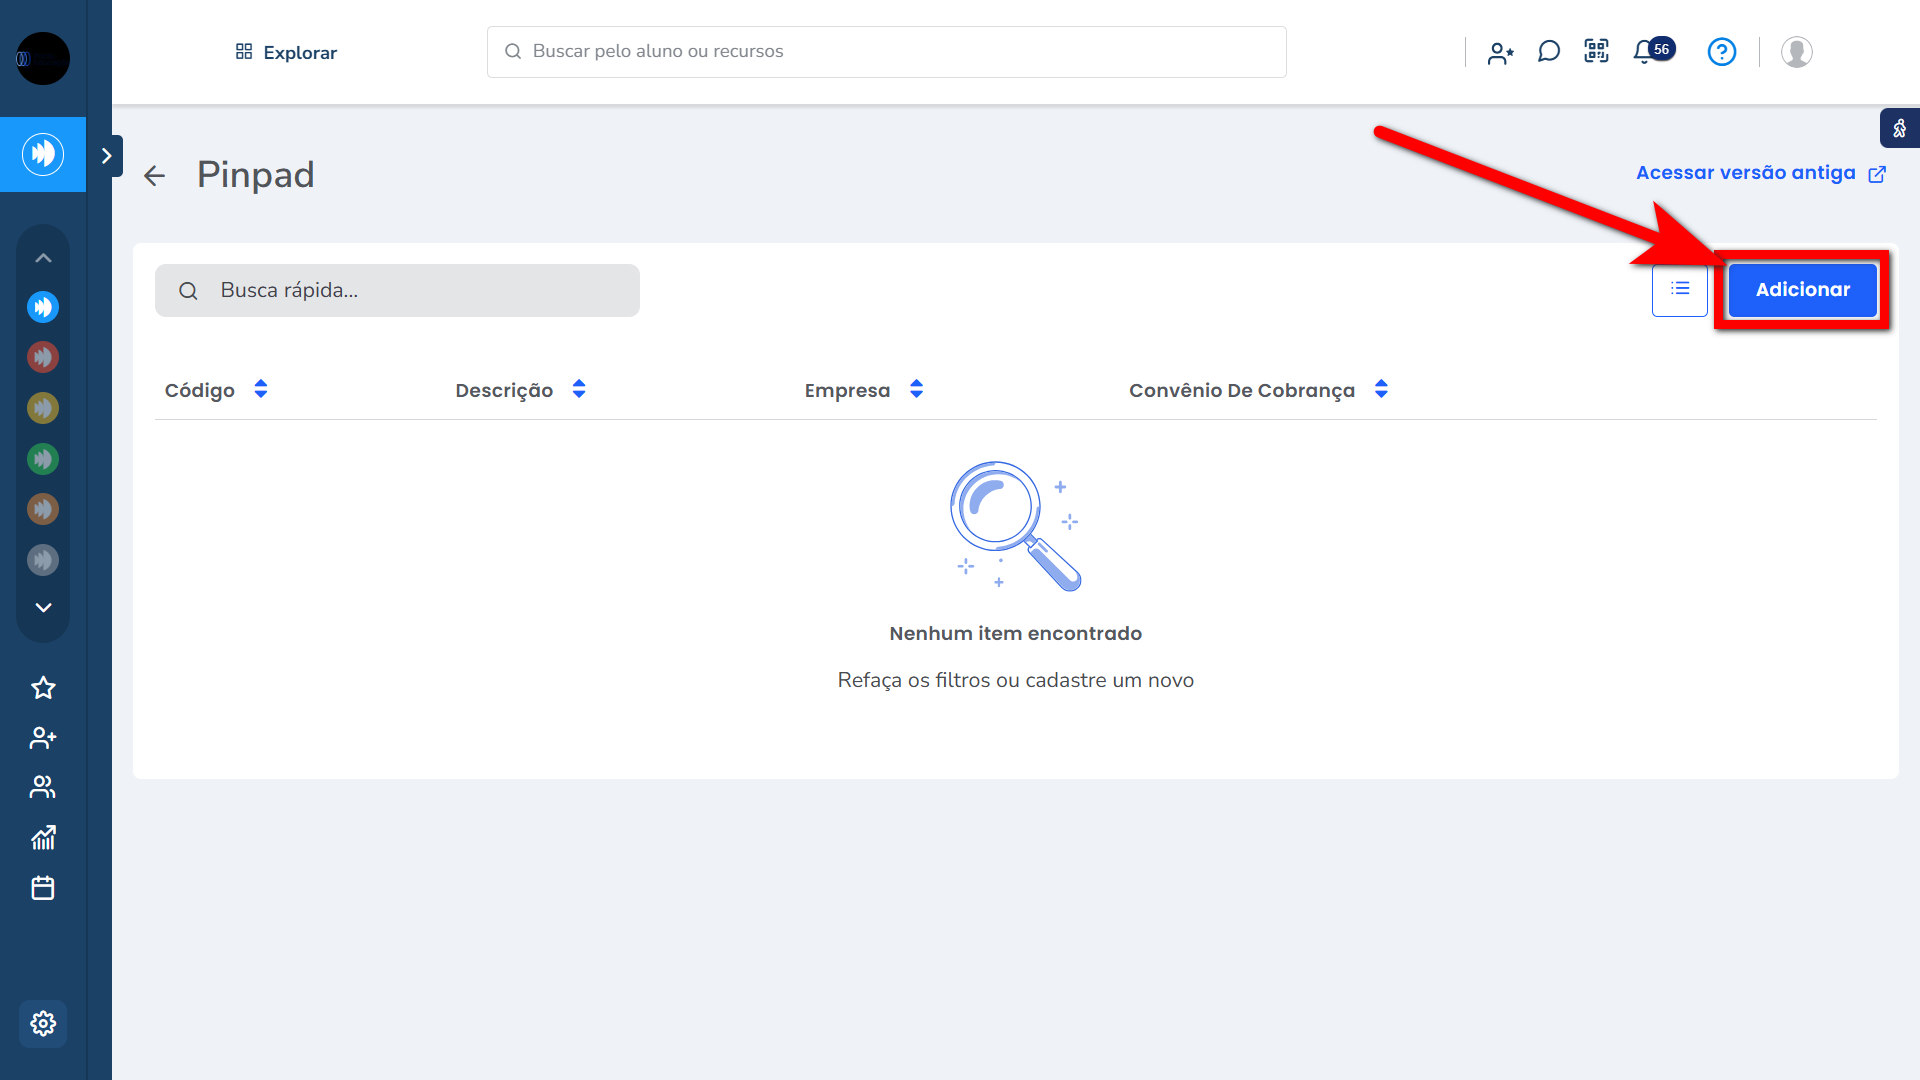Click the favorites star in sidebar
The image size is (1920, 1080).
point(43,688)
